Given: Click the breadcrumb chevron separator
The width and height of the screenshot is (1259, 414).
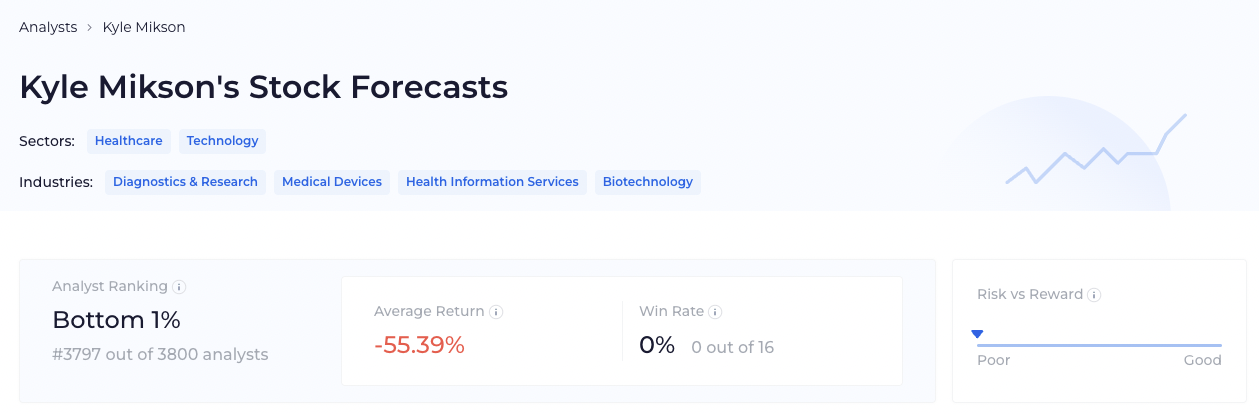Looking at the screenshot, I should [90, 28].
